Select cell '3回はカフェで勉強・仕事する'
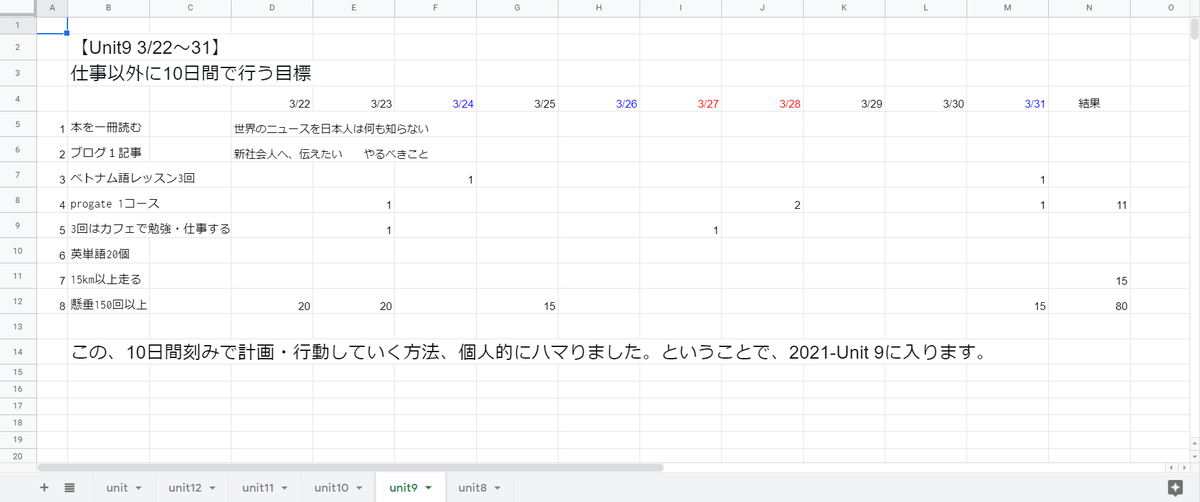 [x=149, y=228]
